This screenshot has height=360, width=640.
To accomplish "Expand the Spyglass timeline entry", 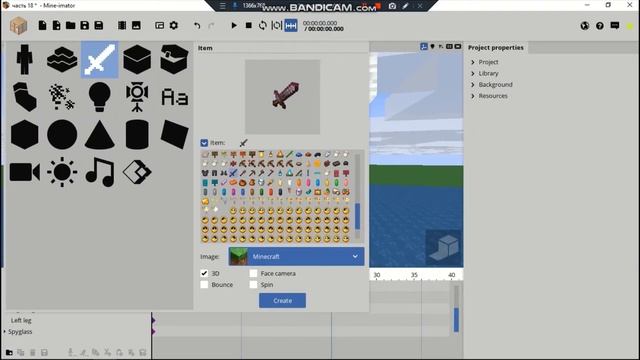I will pyautogui.click(x=5, y=332).
